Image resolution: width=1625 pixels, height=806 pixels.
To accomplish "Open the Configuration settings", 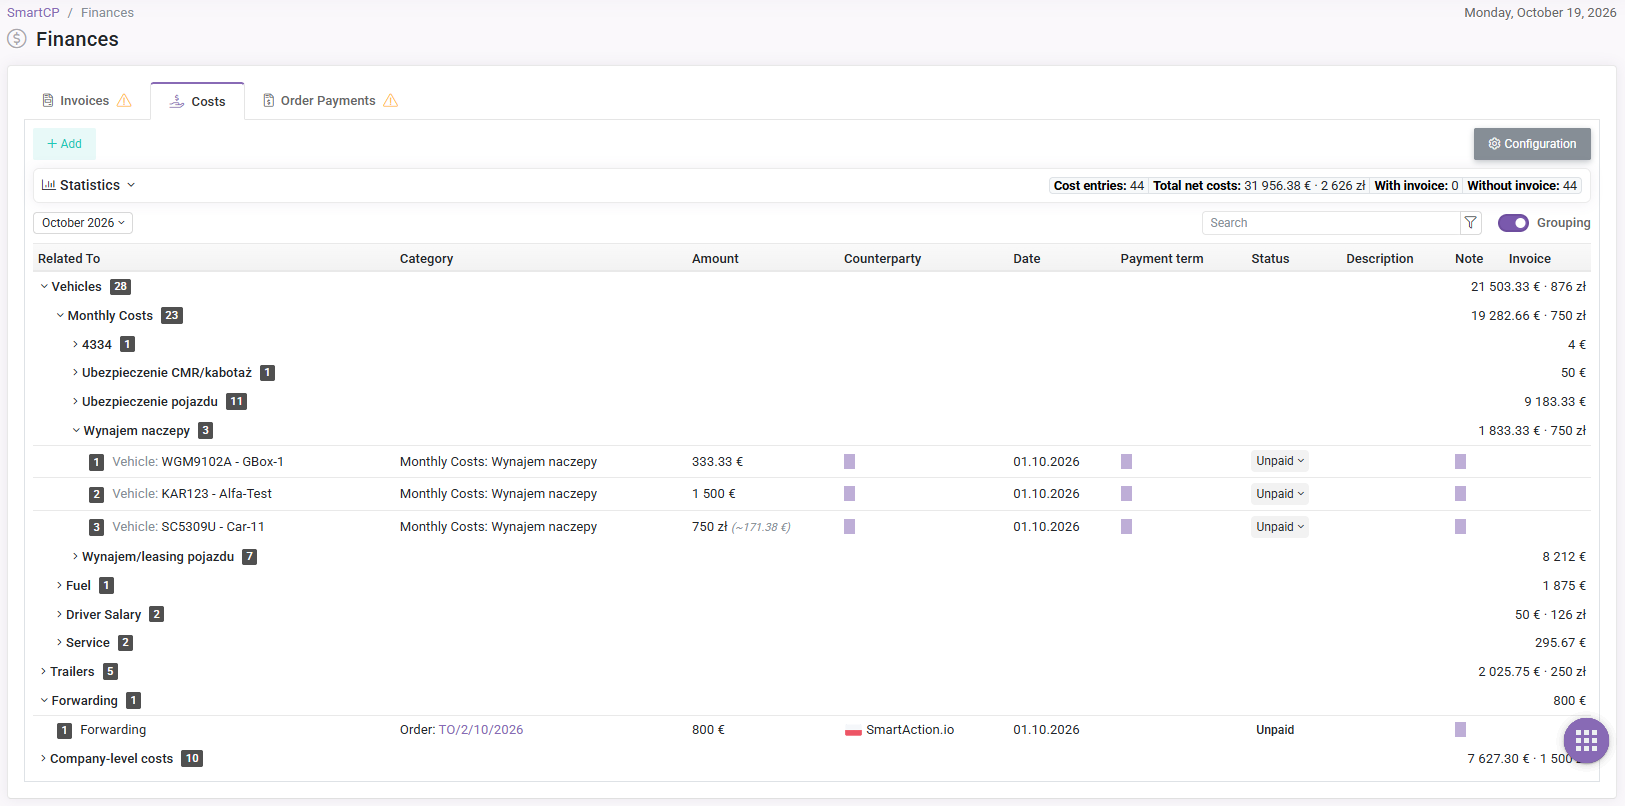I will (x=1532, y=144).
